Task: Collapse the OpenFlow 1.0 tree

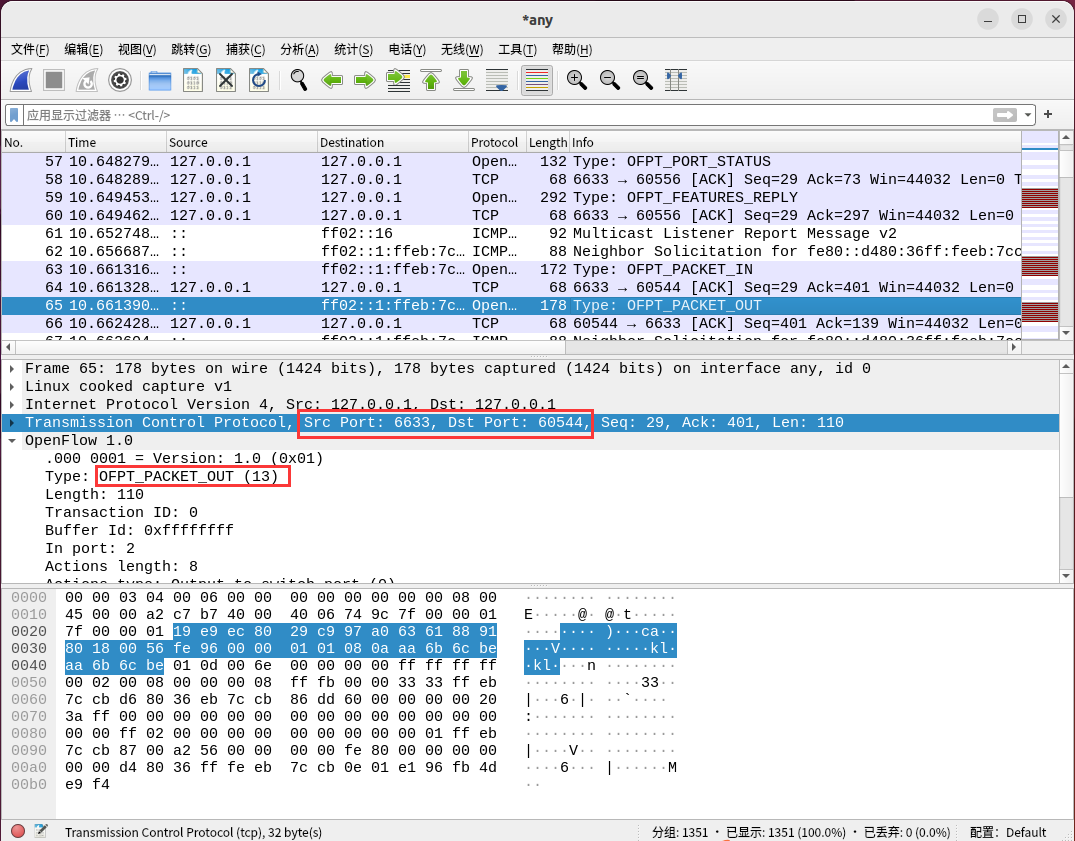Action: pyautogui.click(x=12, y=441)
